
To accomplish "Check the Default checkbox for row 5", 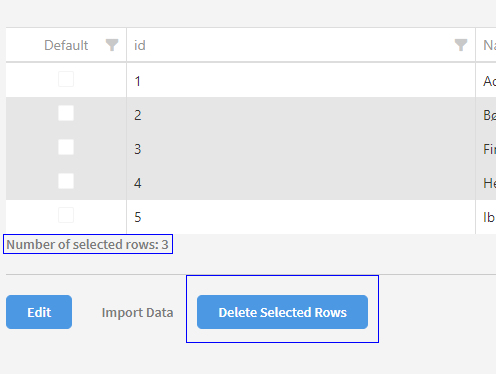I will 66,215.
